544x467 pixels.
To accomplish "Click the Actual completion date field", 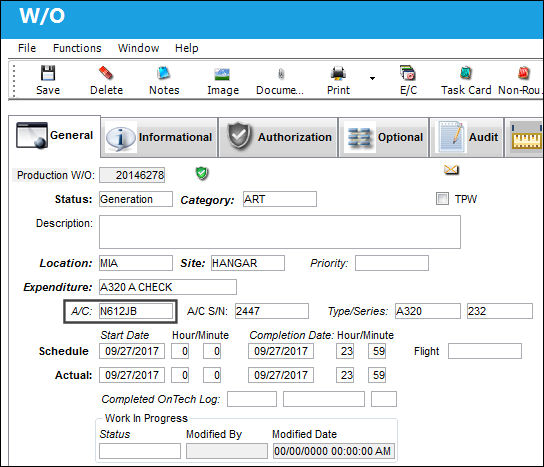I will (281, 375).
